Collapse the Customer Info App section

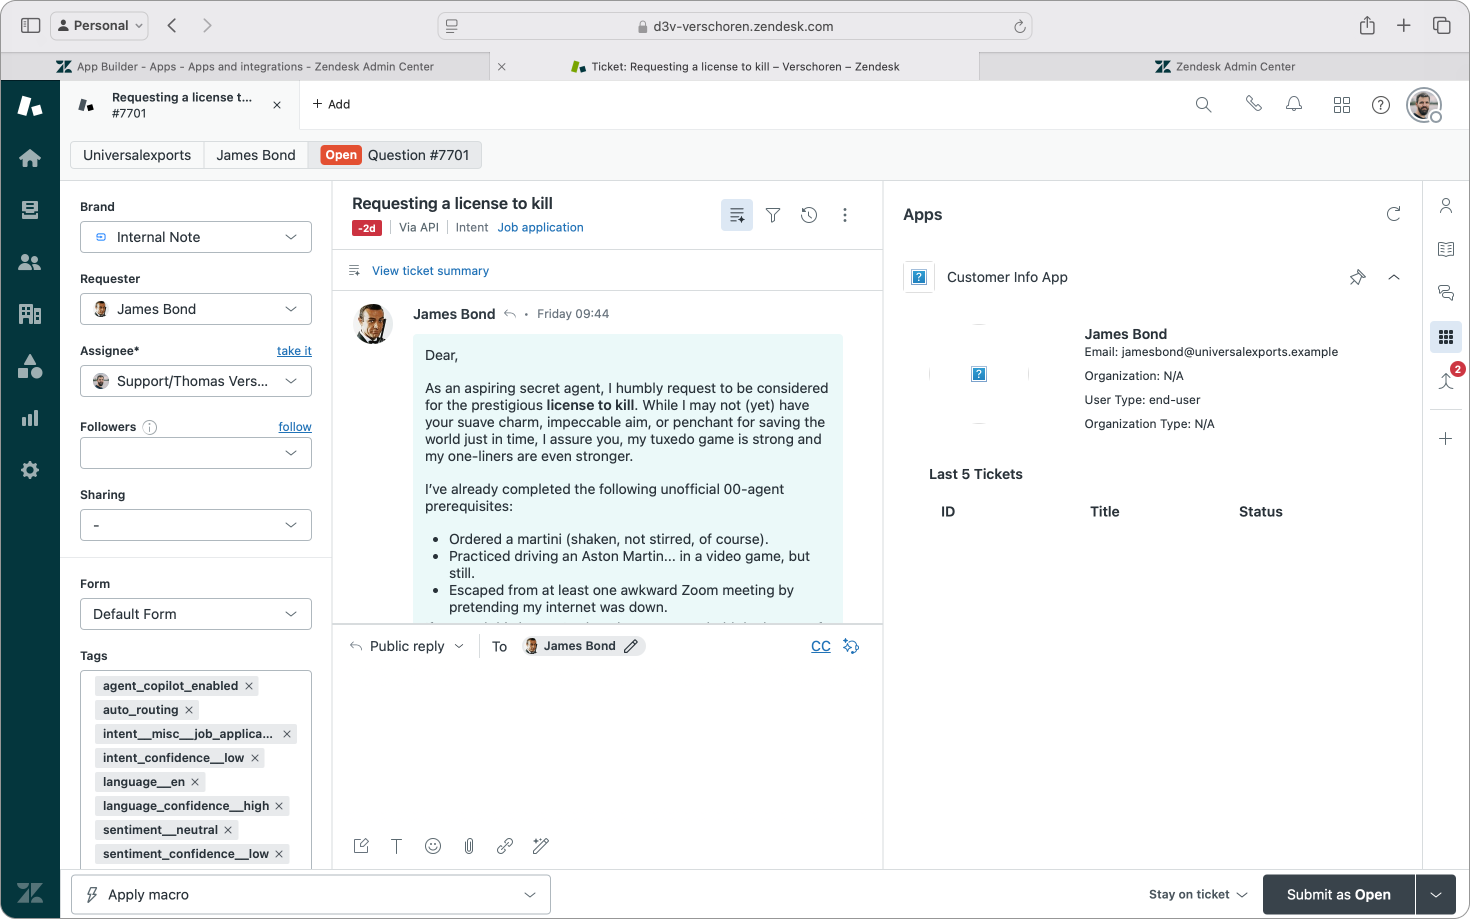(x=1394, y=277)
